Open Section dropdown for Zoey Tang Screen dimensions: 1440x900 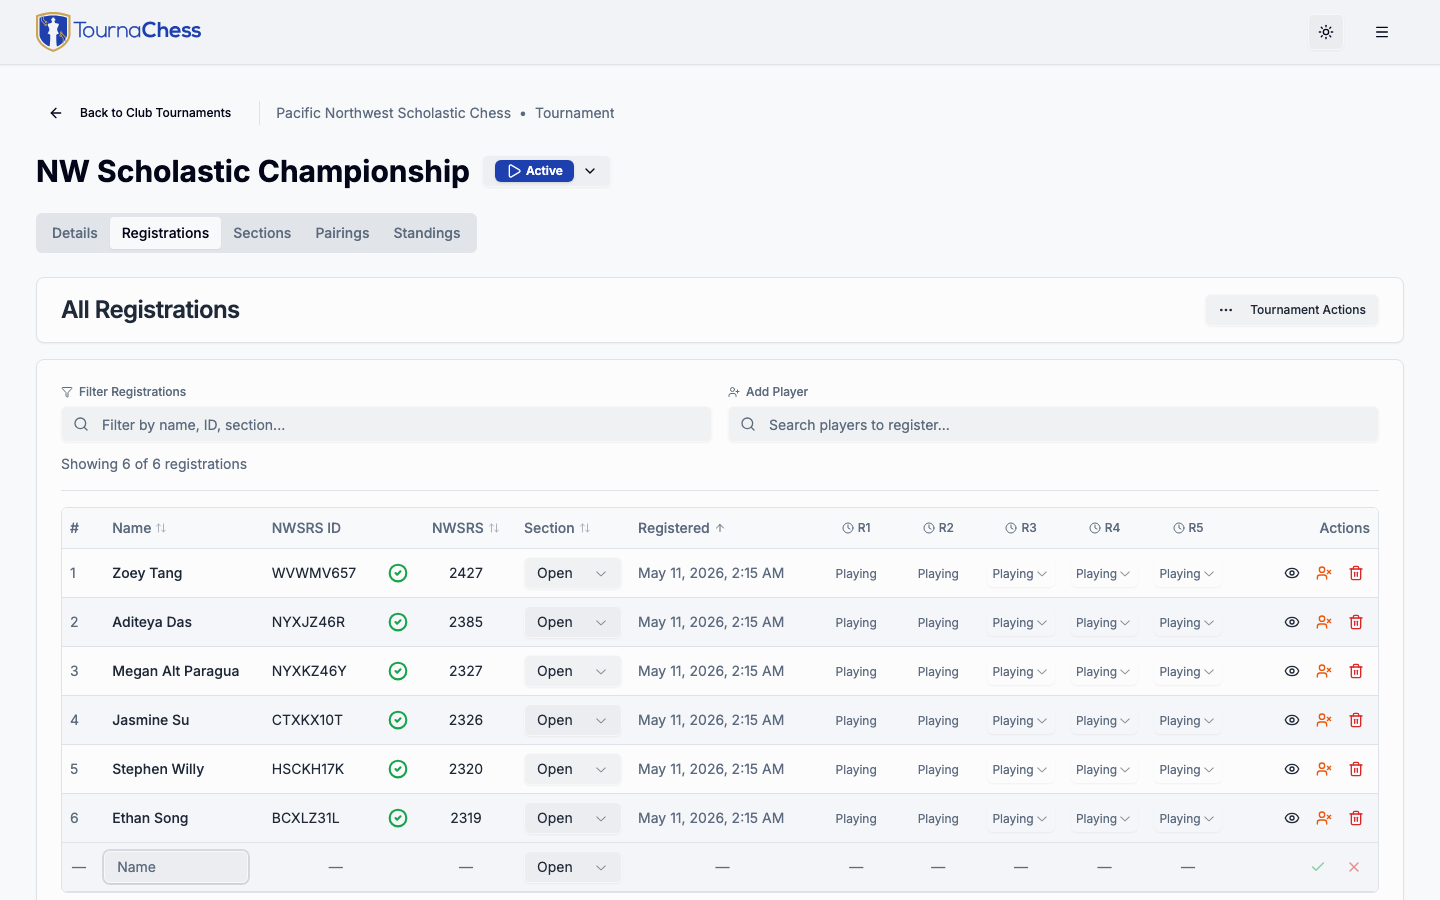(x=572, y=573)
